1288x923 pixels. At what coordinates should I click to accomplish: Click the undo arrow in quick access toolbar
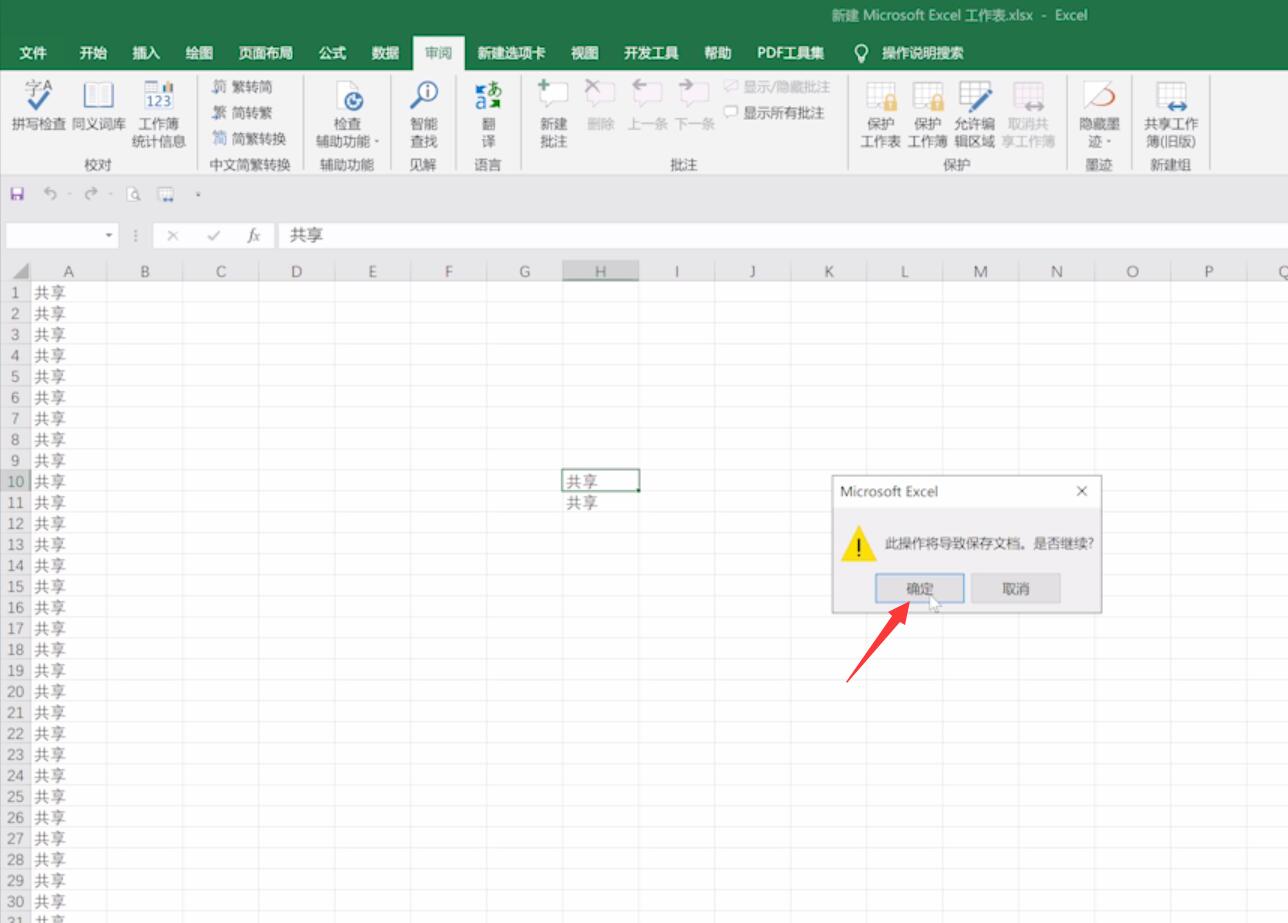tap(50, 194)
